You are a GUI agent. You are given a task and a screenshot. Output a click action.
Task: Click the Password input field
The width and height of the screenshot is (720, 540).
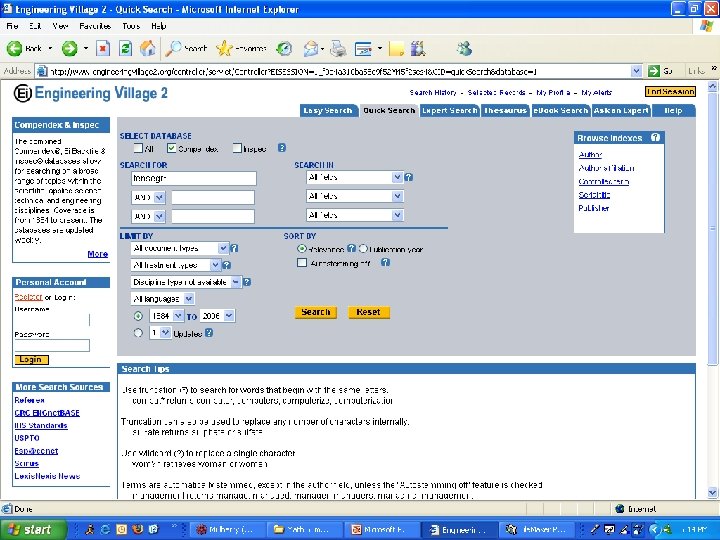pyautogui.click(x=52, y=345)
